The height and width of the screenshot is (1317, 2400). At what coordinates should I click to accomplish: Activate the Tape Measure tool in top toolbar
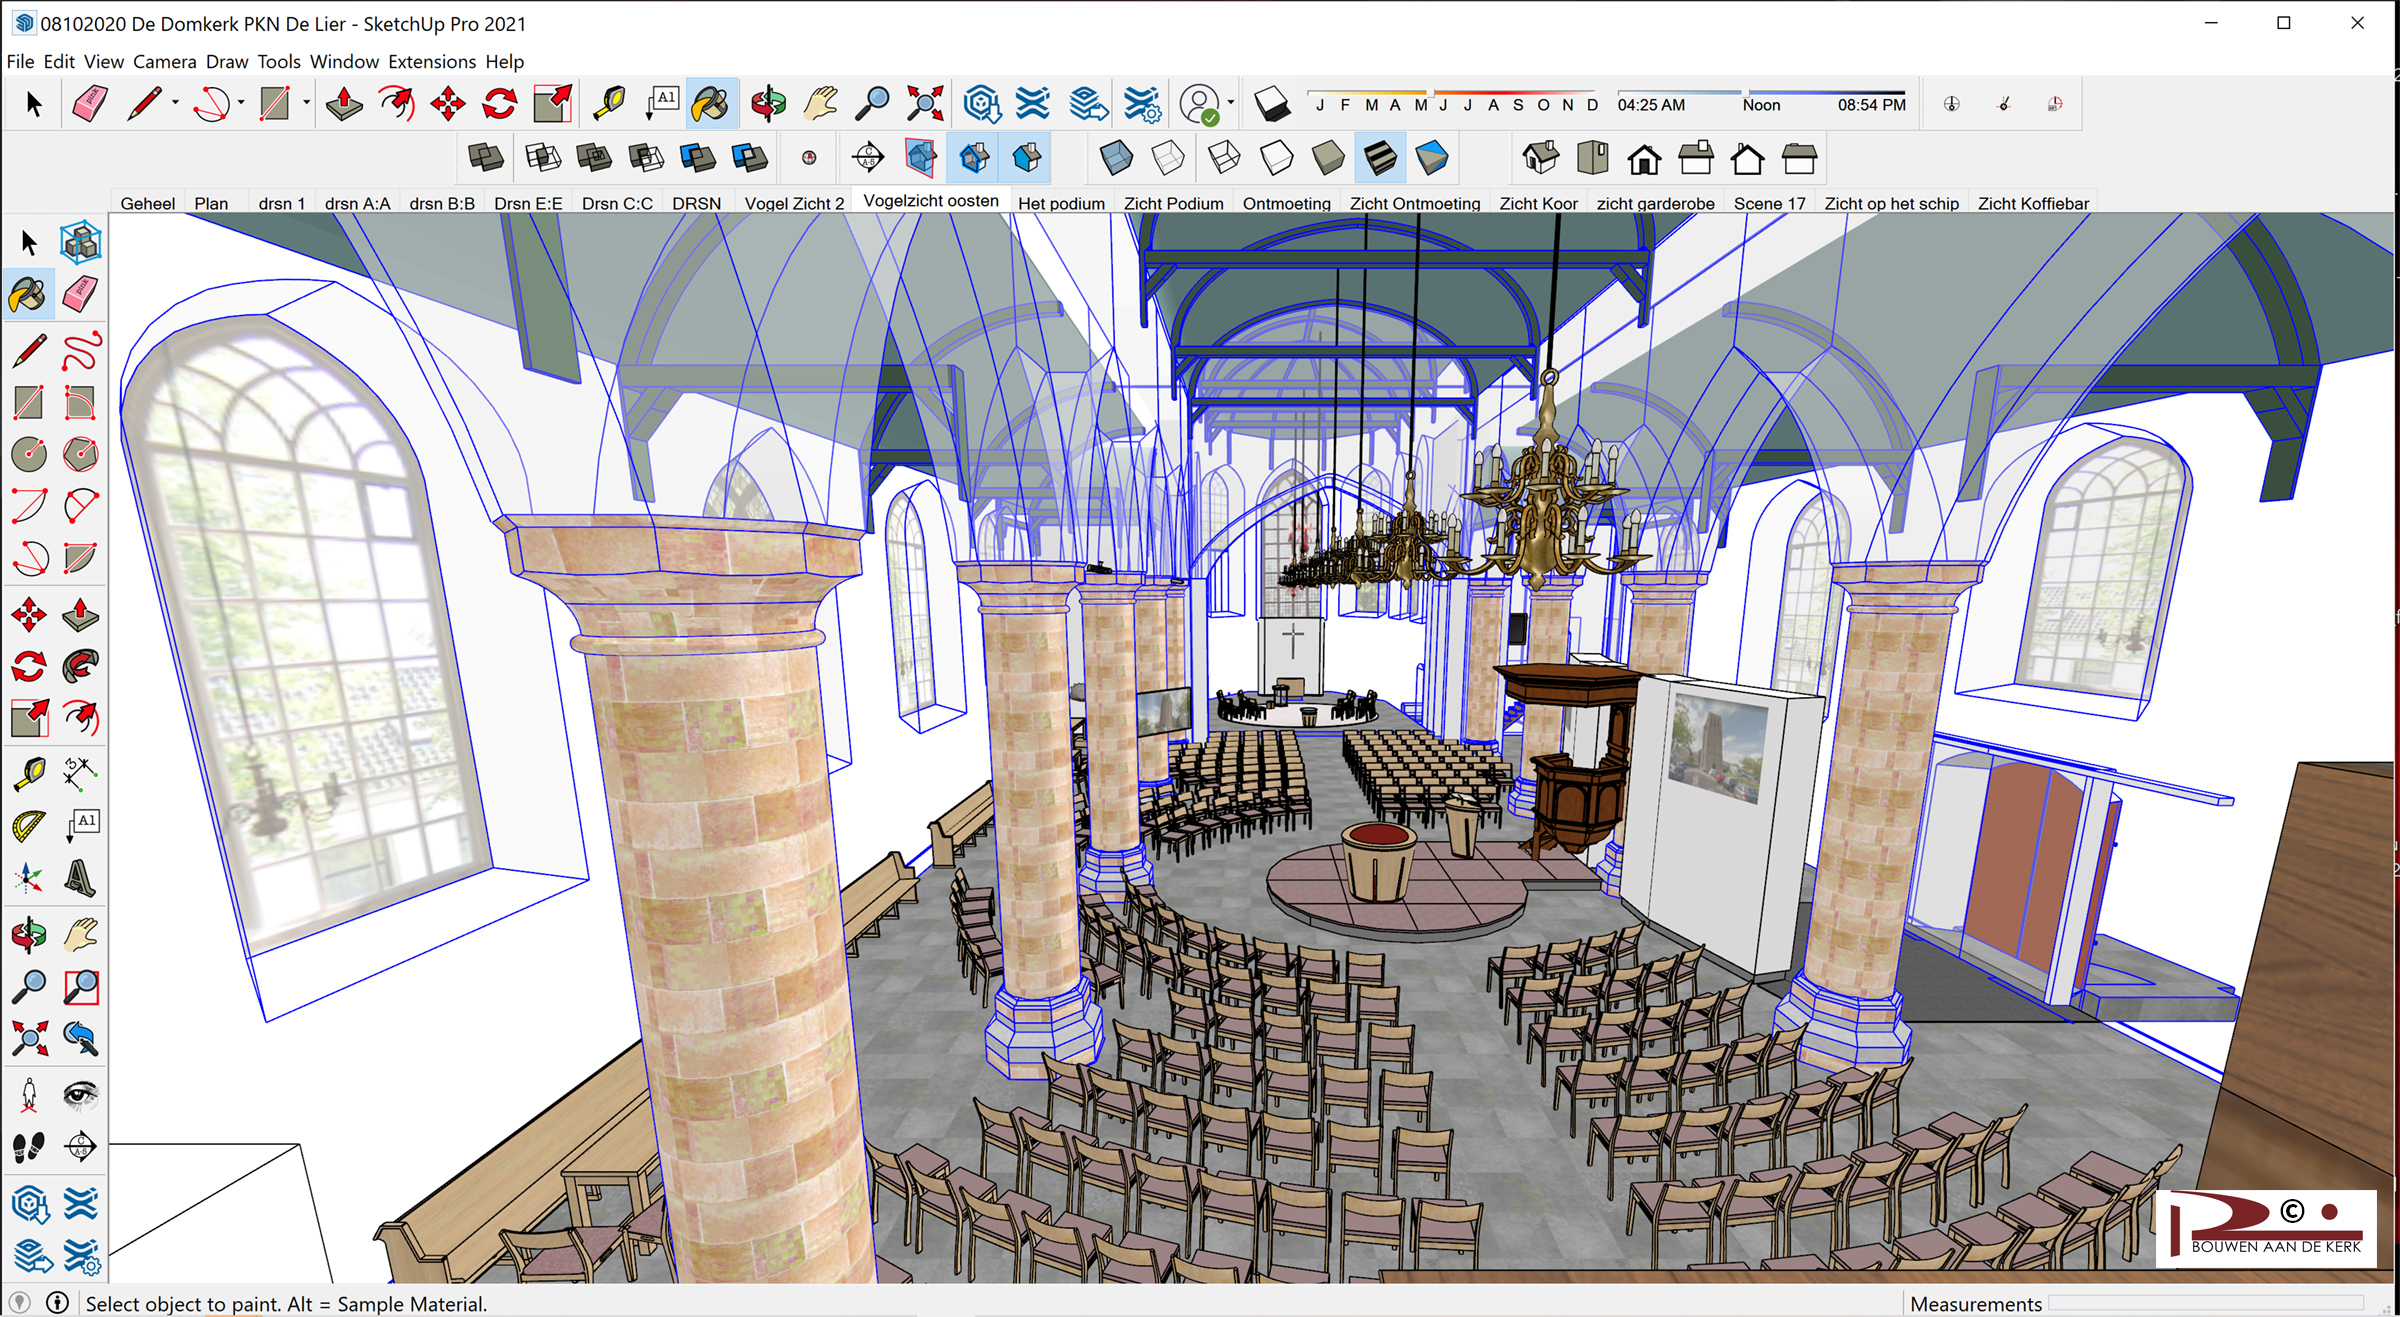[x=608, y=104]
